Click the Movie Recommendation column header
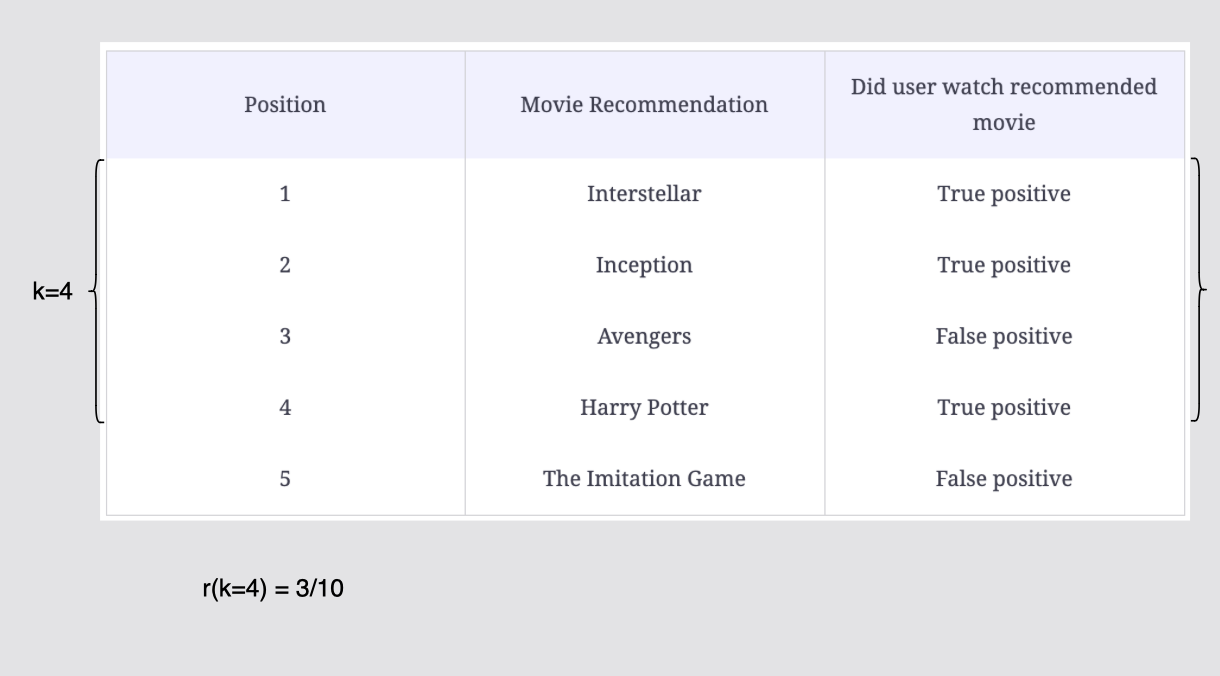Viewport: 1220px width, 676px height. point(644,105)
